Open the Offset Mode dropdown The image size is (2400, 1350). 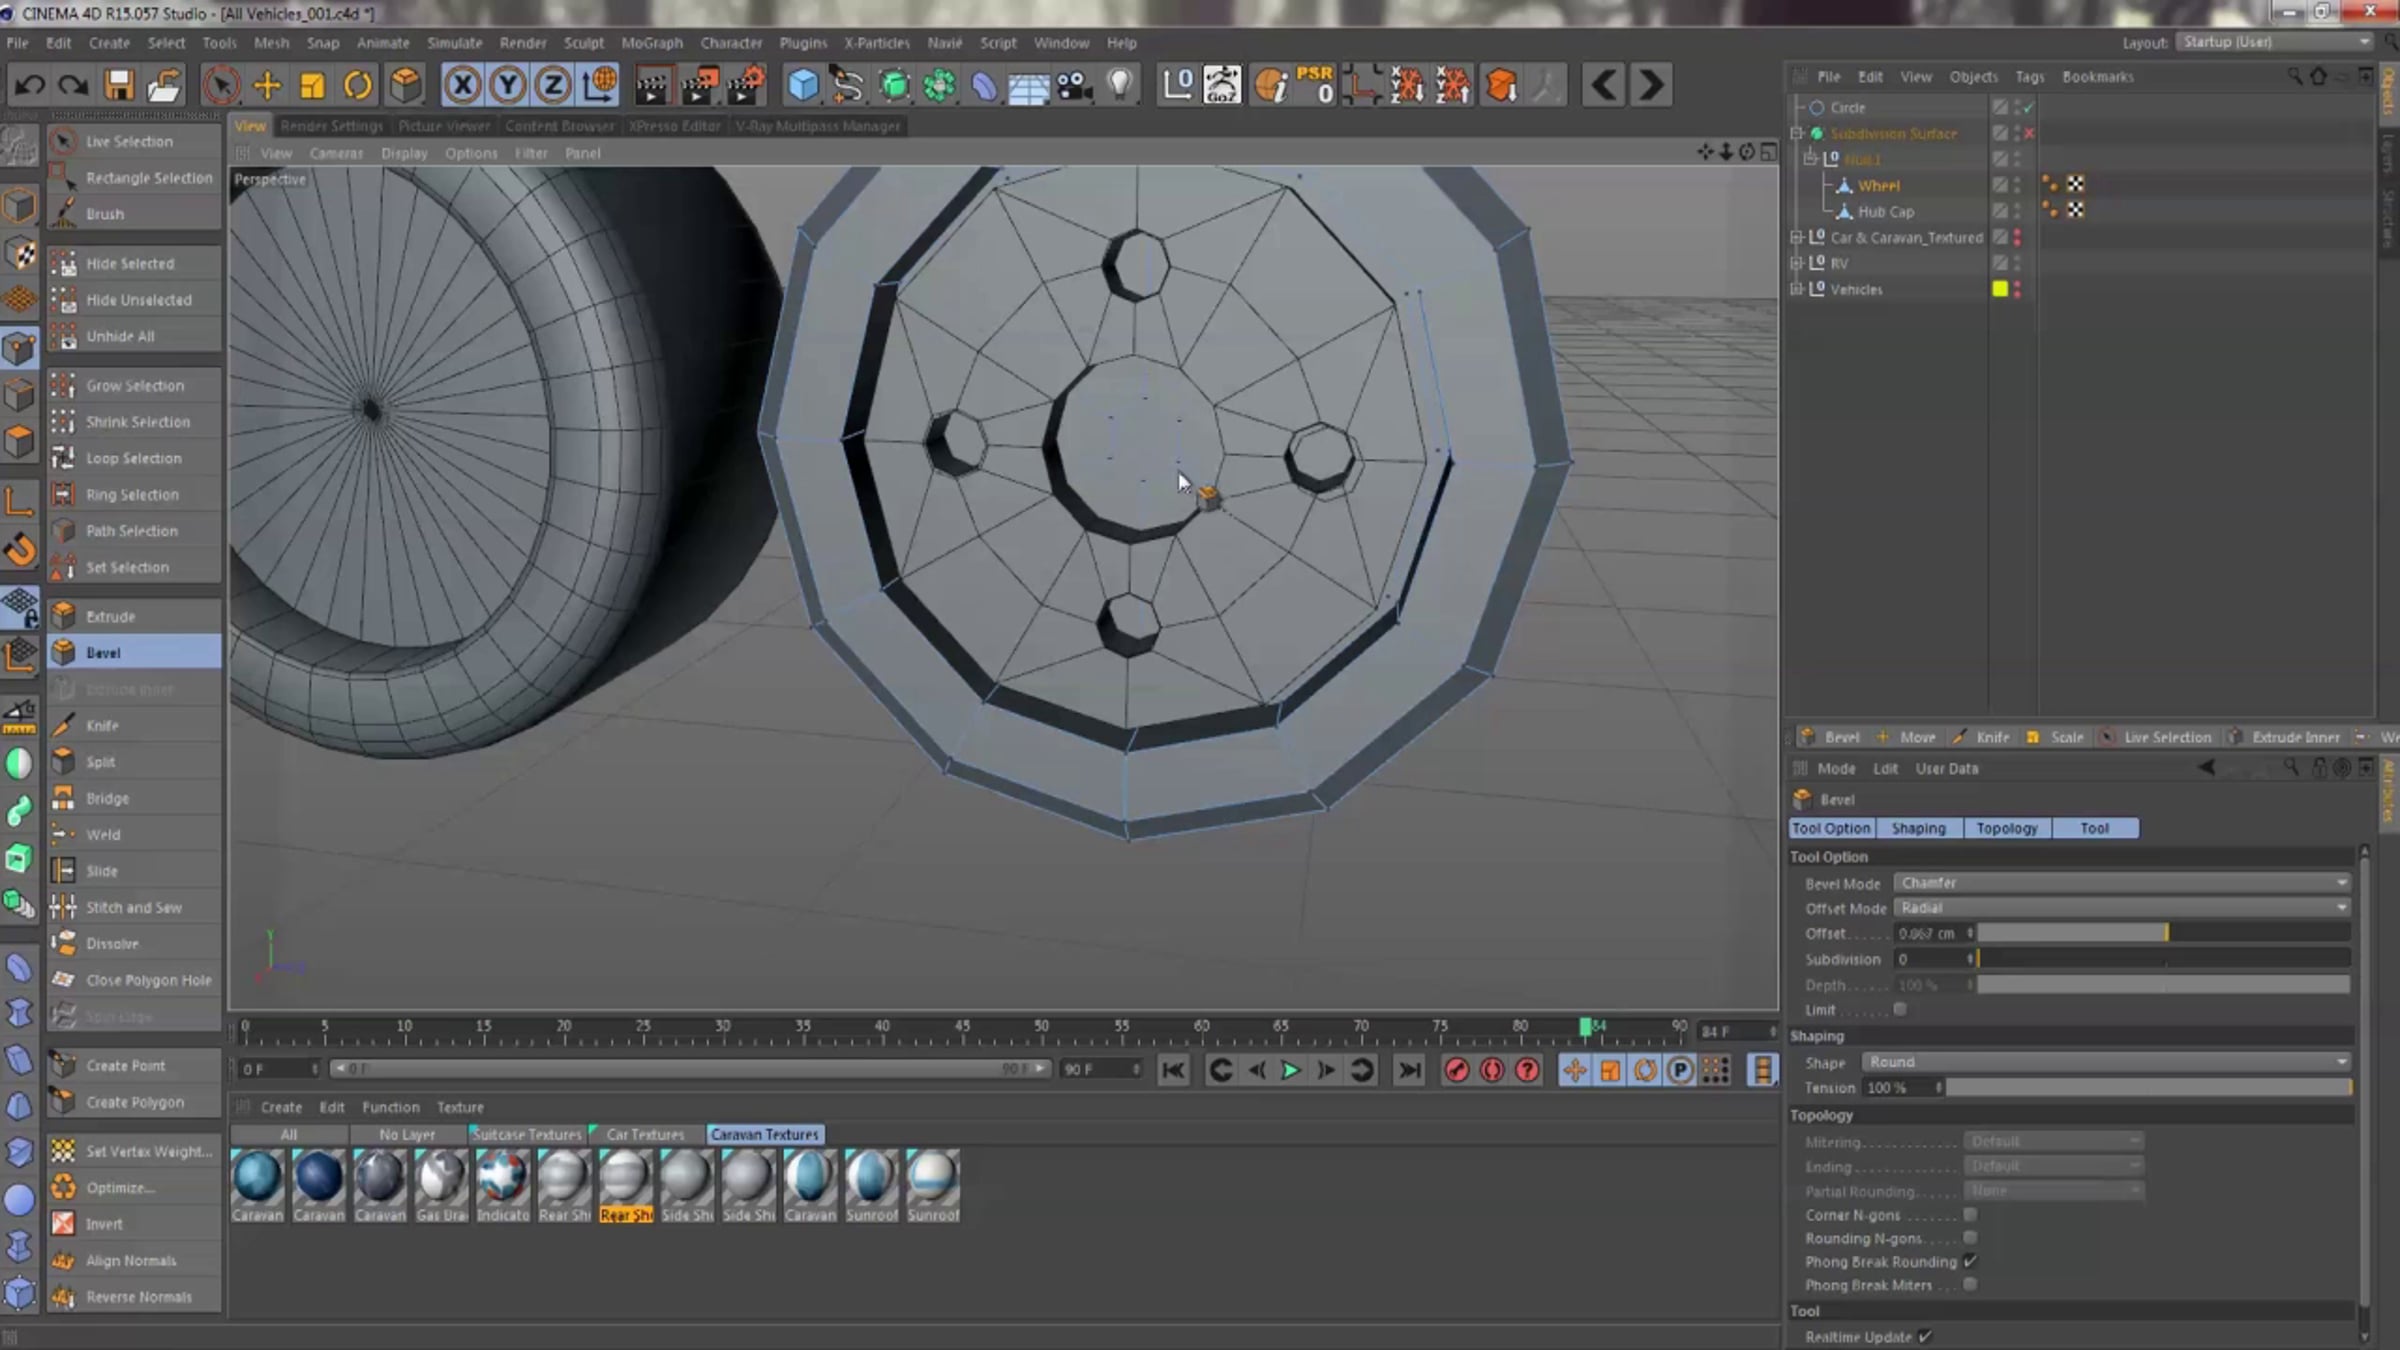(x=2121, y=908)
